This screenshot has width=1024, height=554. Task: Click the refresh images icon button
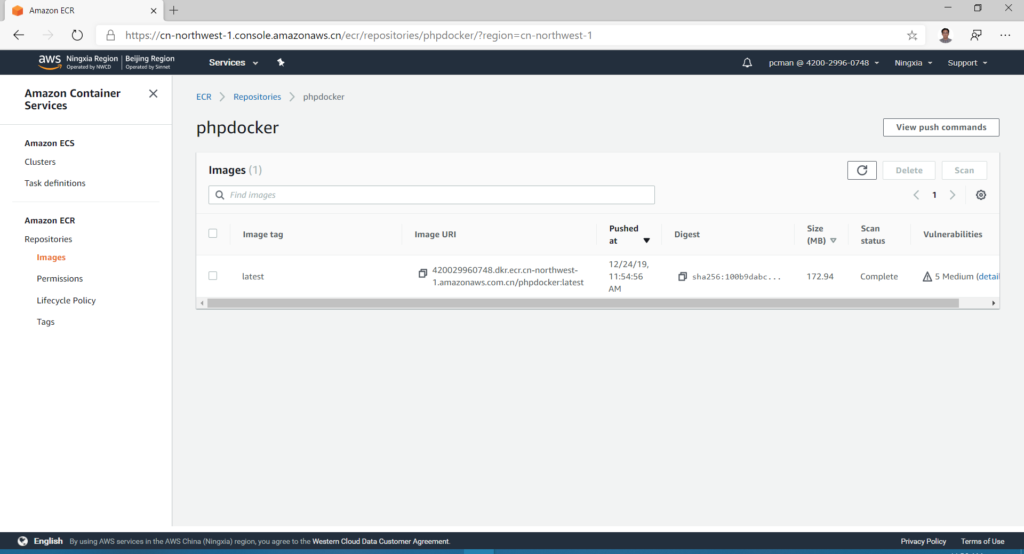tap(862, 171)
